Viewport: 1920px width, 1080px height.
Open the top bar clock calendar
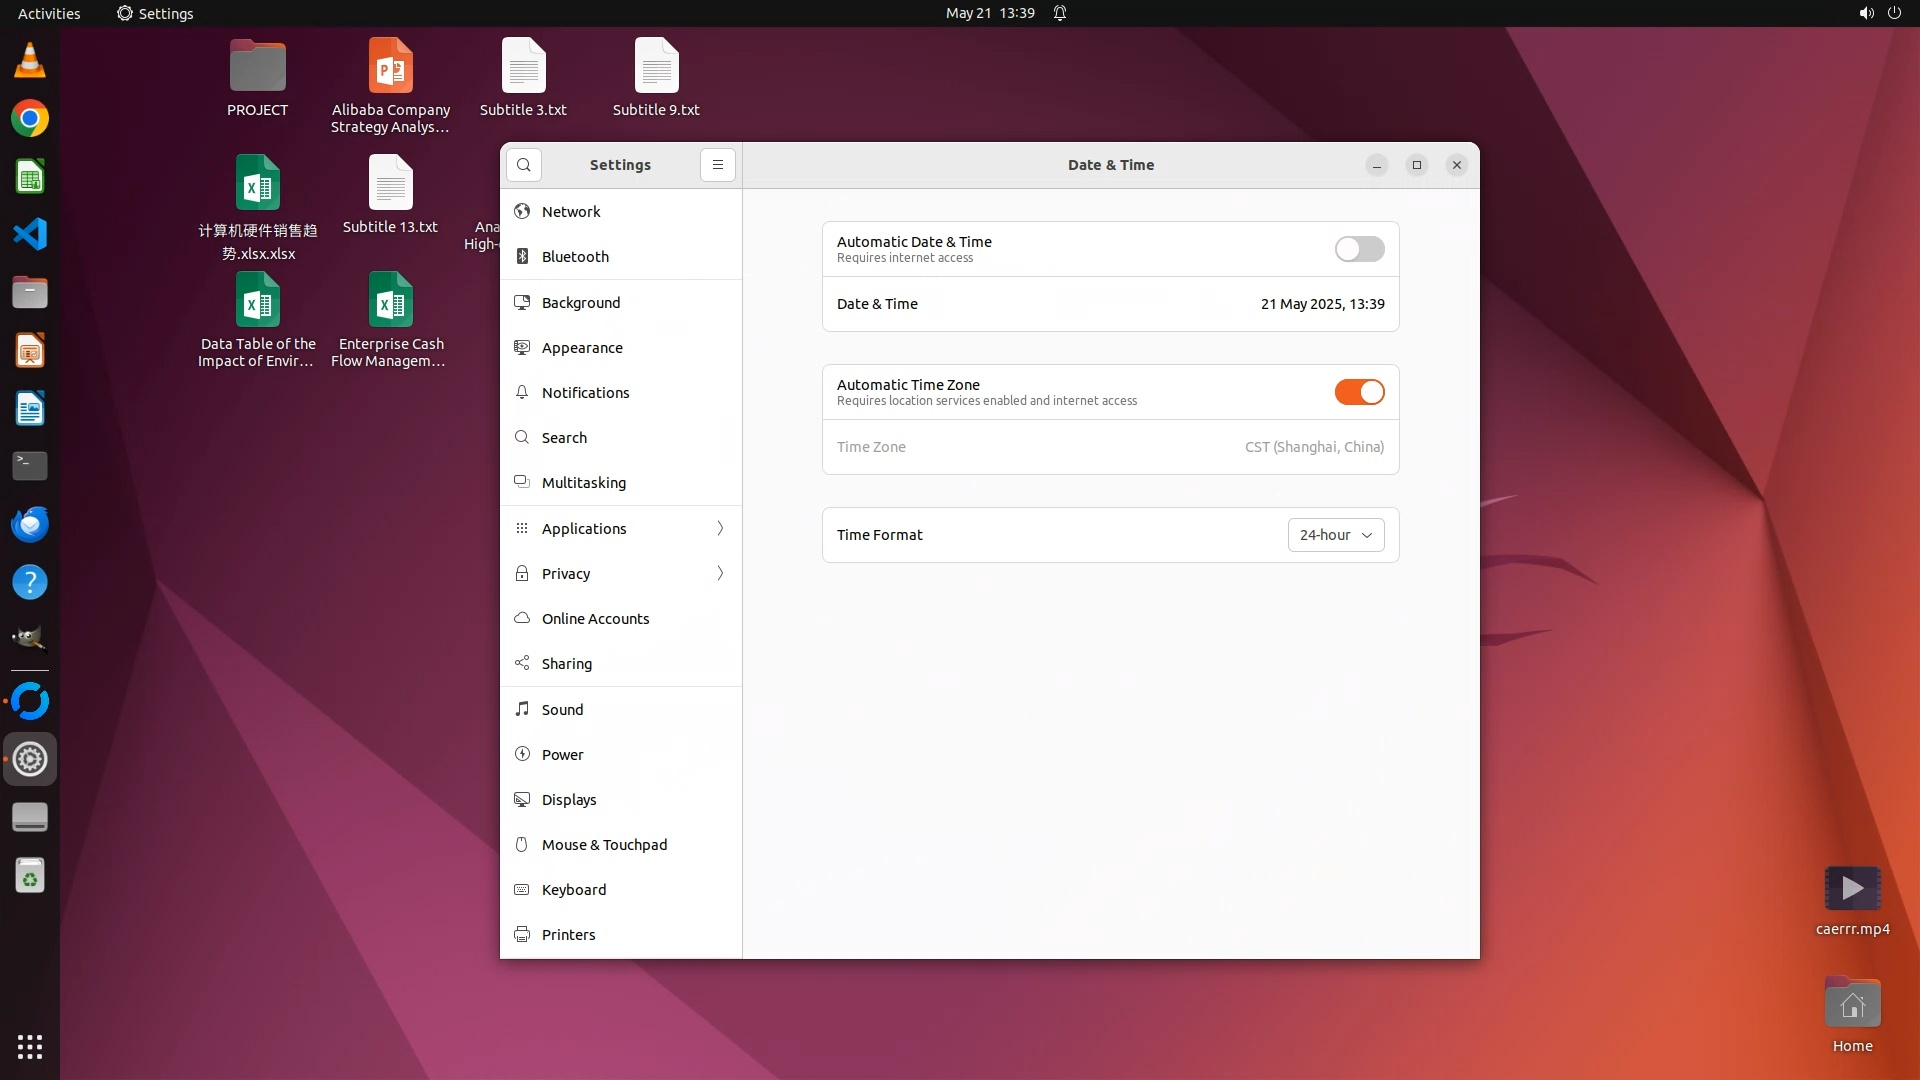(x=990, y=13)
